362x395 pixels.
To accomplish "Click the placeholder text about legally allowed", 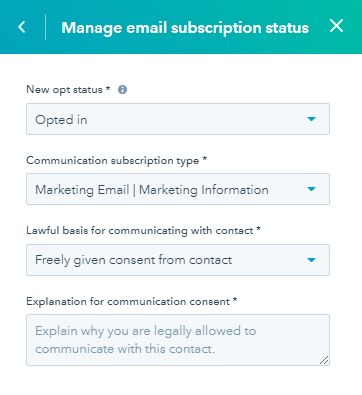I will (x=146, y=340).
